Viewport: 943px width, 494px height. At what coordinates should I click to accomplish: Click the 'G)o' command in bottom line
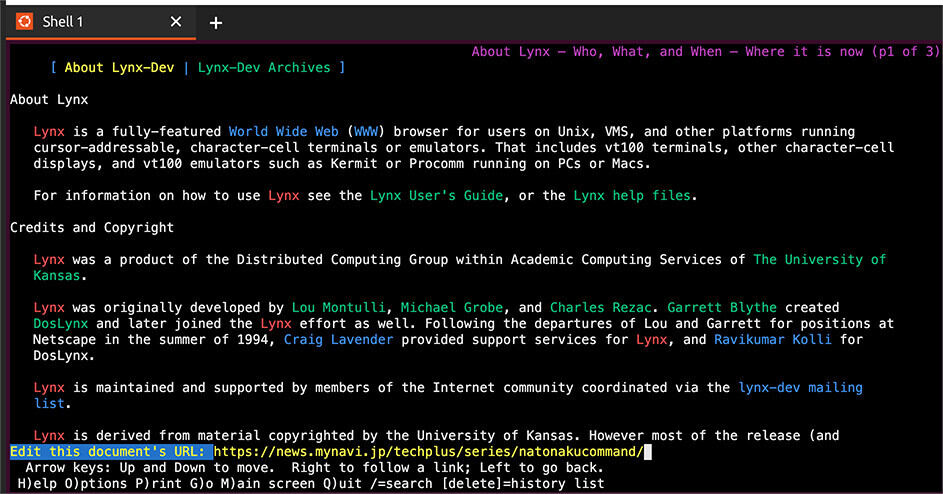[x=201, y=483]
